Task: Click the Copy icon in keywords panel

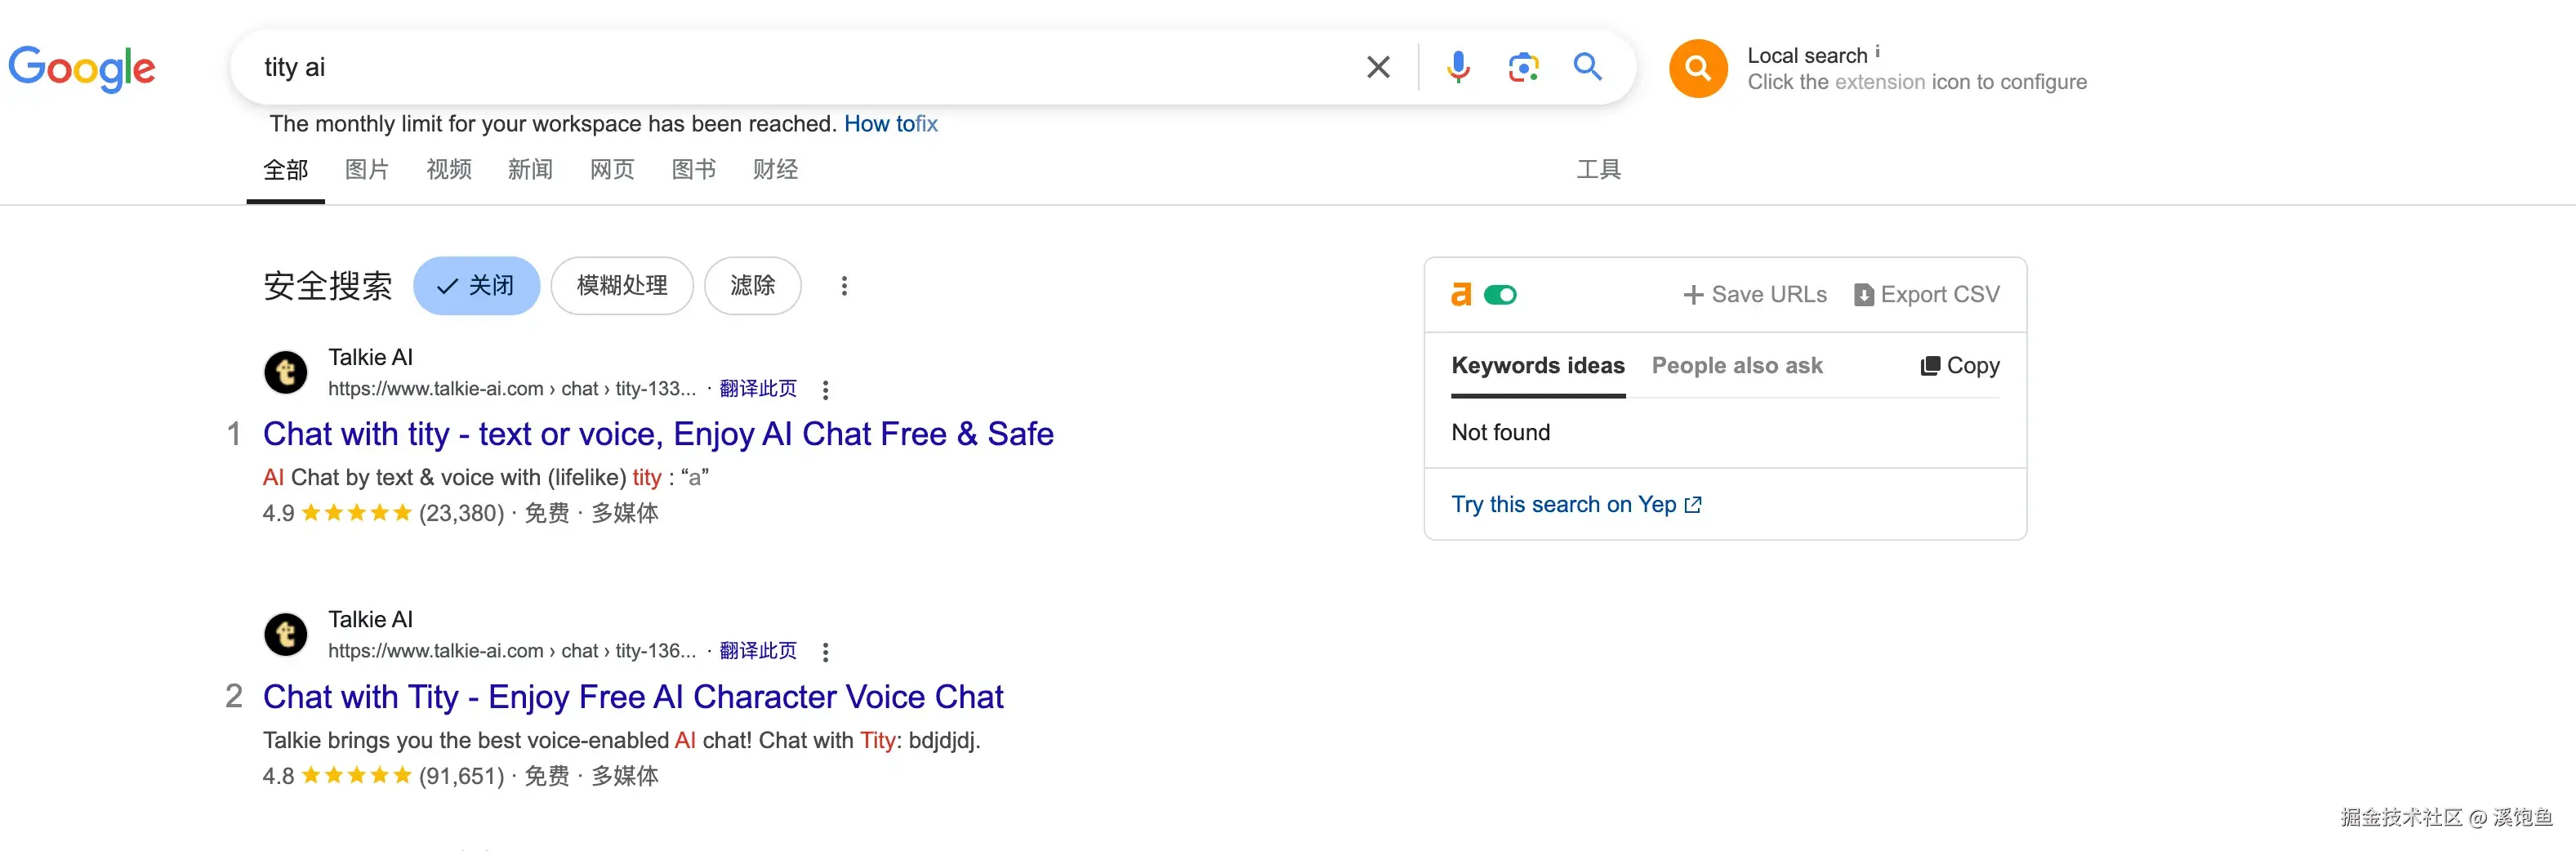Action: tap(1930, 366)
